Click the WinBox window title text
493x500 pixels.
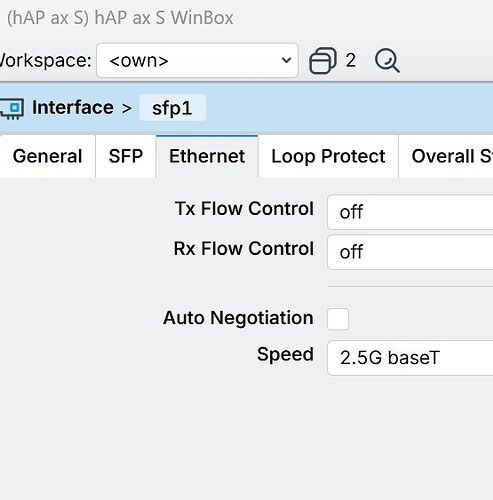pos(120,18)
